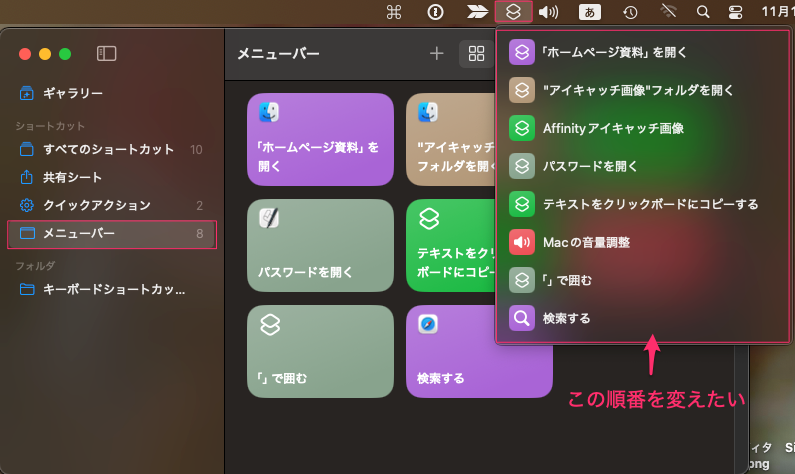Click the Spotlight search magnifier icon

(x=703, y=13)
